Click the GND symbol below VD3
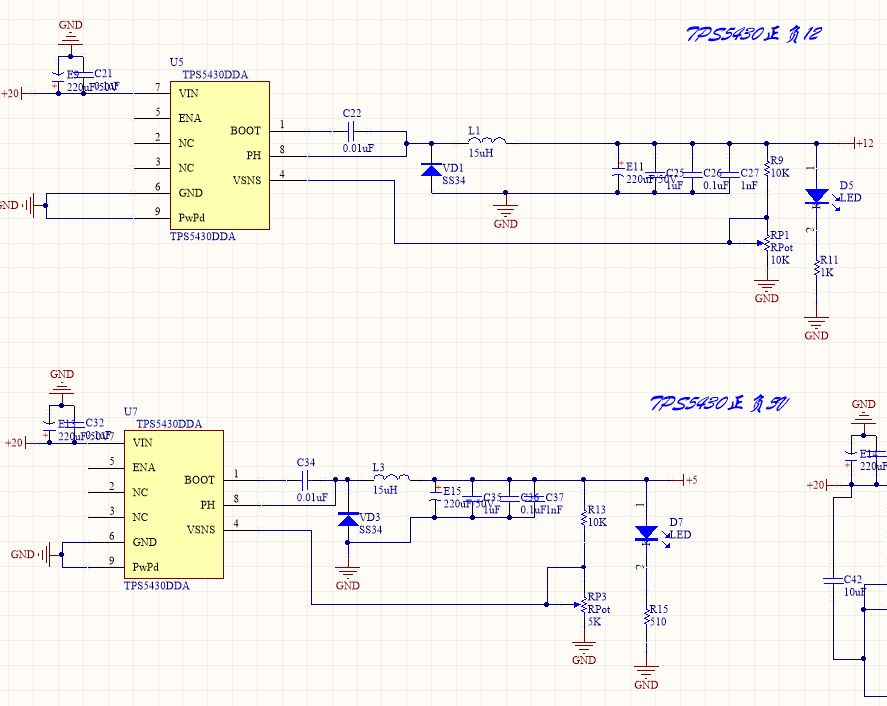This screenshot has height=706, width=887. (347, 577)
